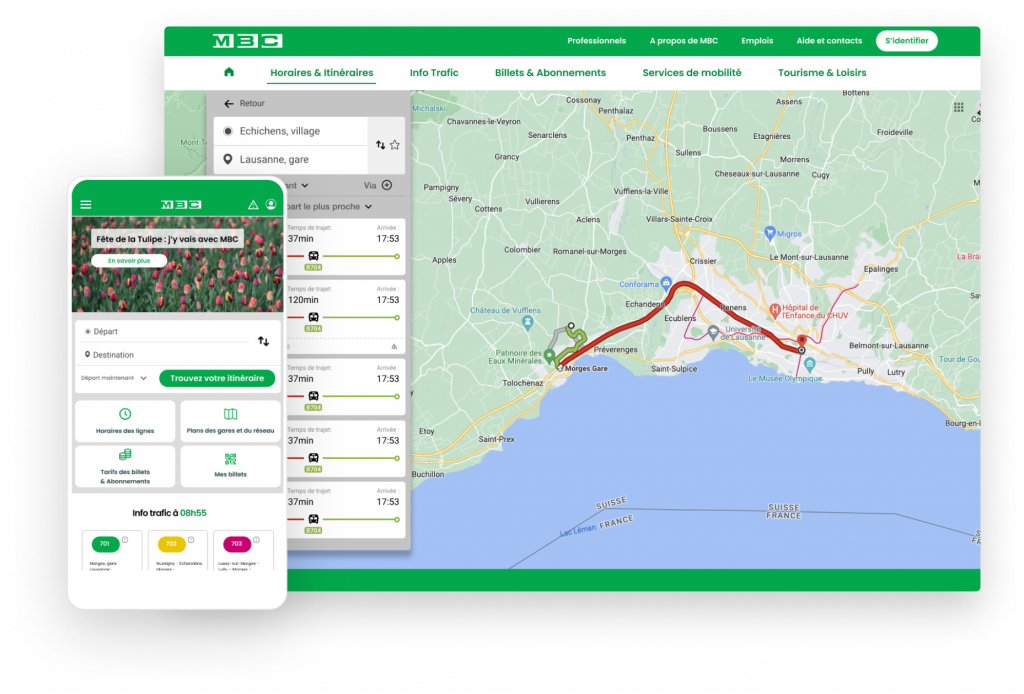1024x694 pixels.
Task: Select the magenta 703 line badge
Action: click(x=236, y=543)
